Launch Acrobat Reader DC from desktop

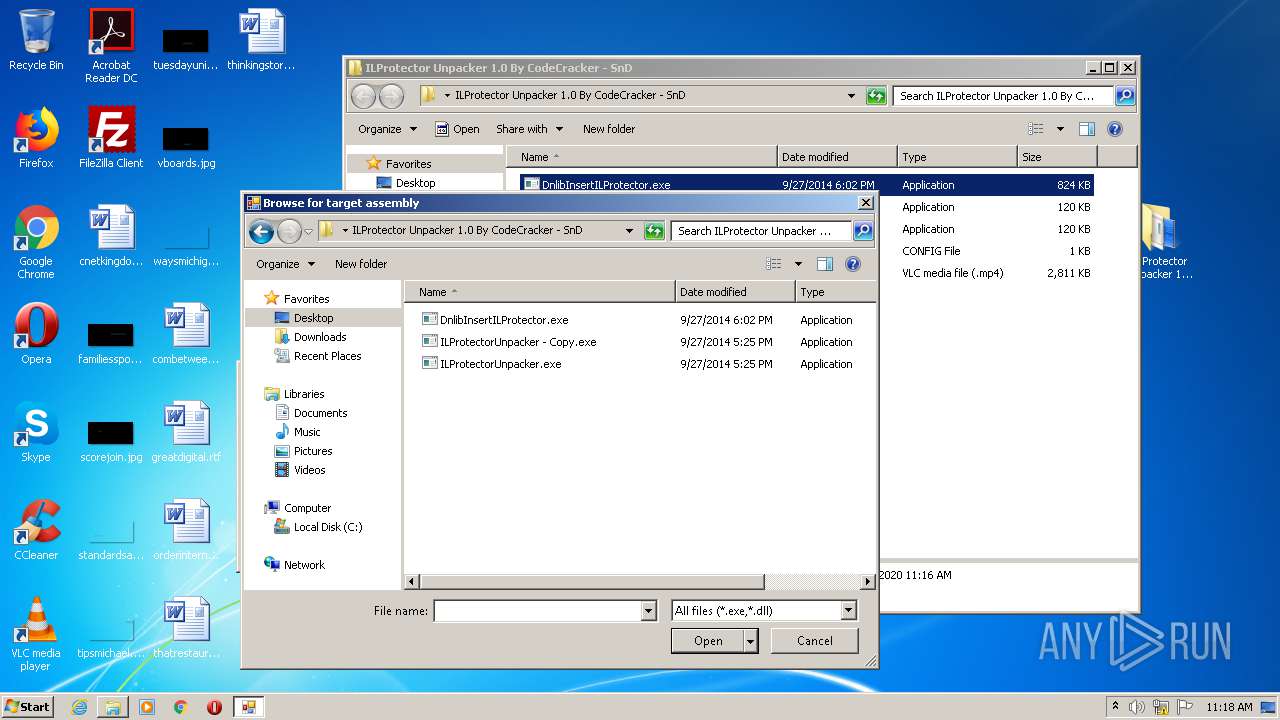click(x=111, y=45)
